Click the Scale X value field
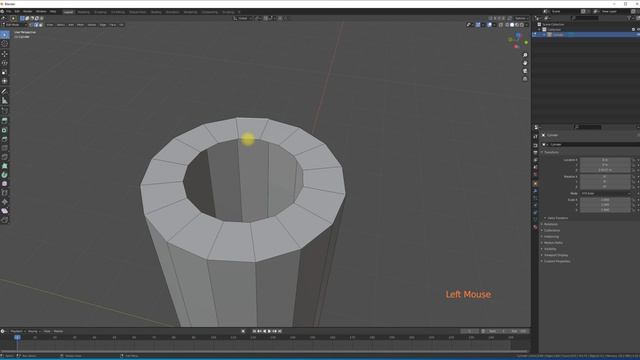This screenshot has width=640, height=360. pyautogui.click(x=605, y=200)
